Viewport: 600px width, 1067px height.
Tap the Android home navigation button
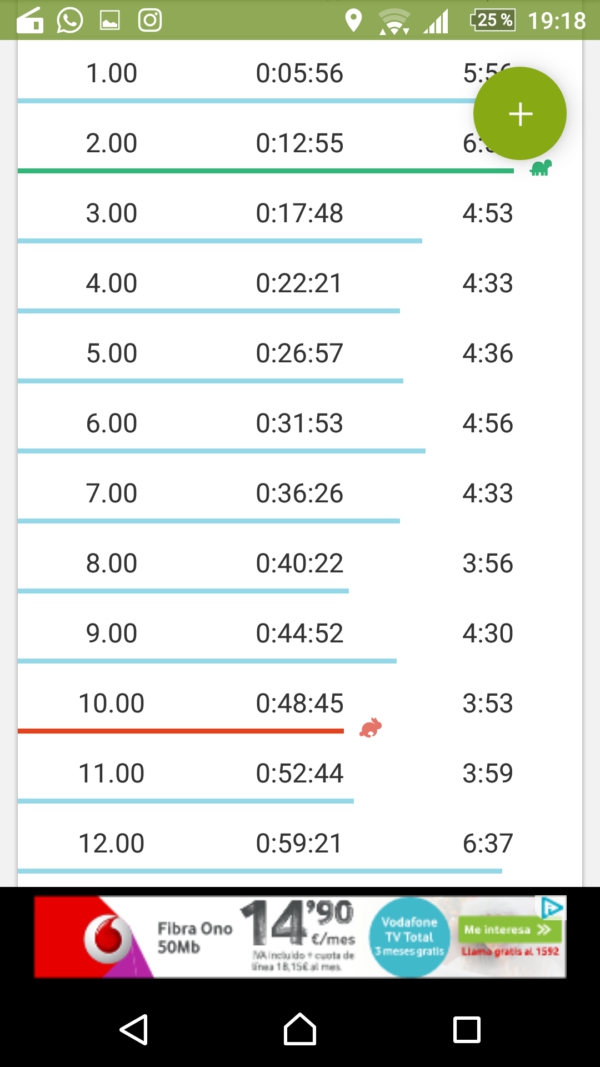[x=300, y=1029]
